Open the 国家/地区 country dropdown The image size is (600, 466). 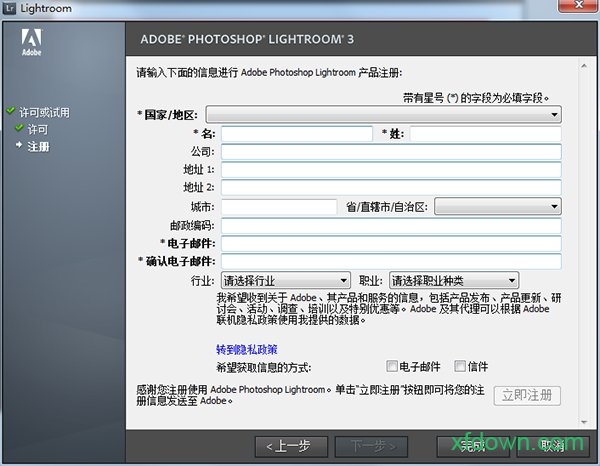point(383,114)
